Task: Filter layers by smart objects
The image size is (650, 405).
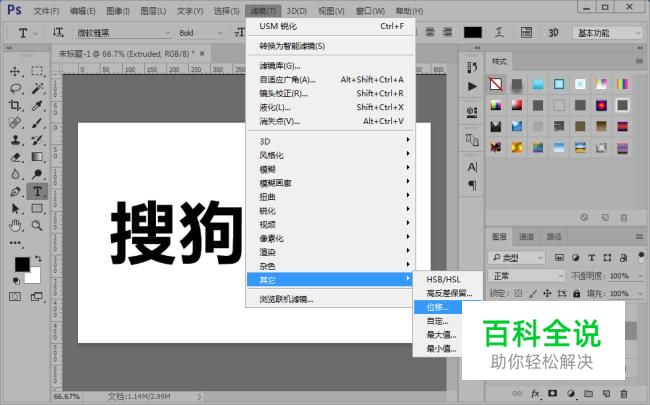Action: (x=623, y=258)
